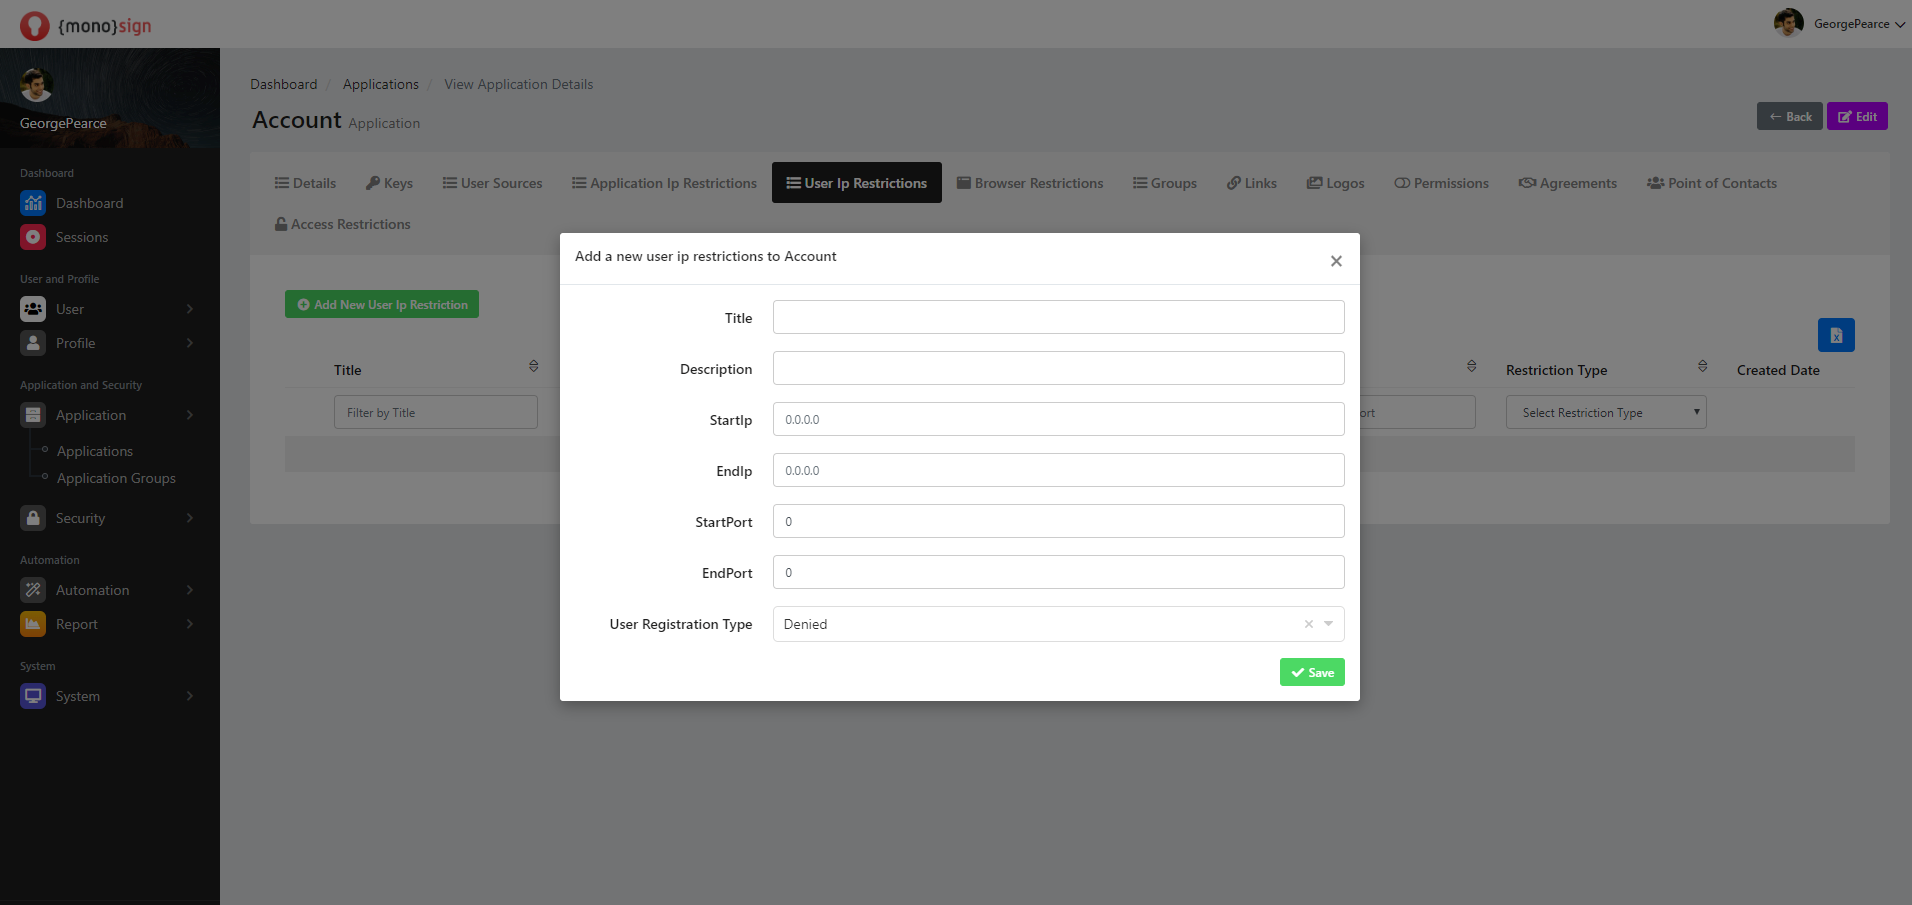Focus the Title input field in dialog
This screenshot has width=1912, height=905.
(x=1058, y=317)
